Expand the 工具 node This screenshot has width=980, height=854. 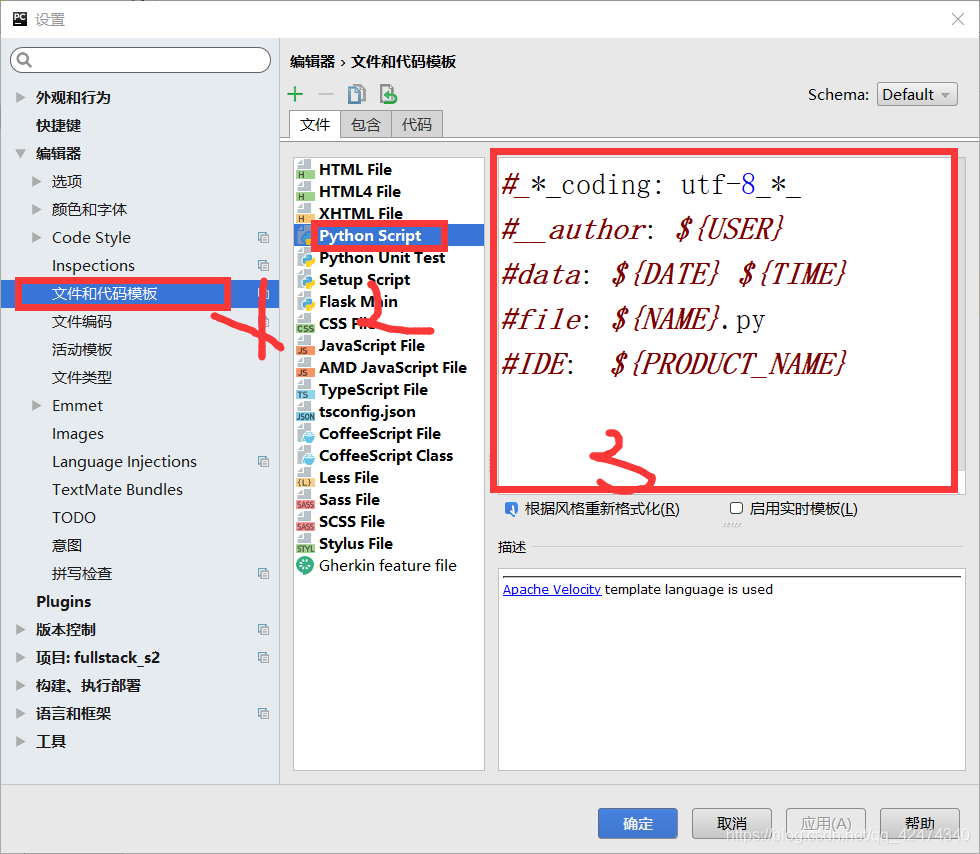[x=21, y=741]
